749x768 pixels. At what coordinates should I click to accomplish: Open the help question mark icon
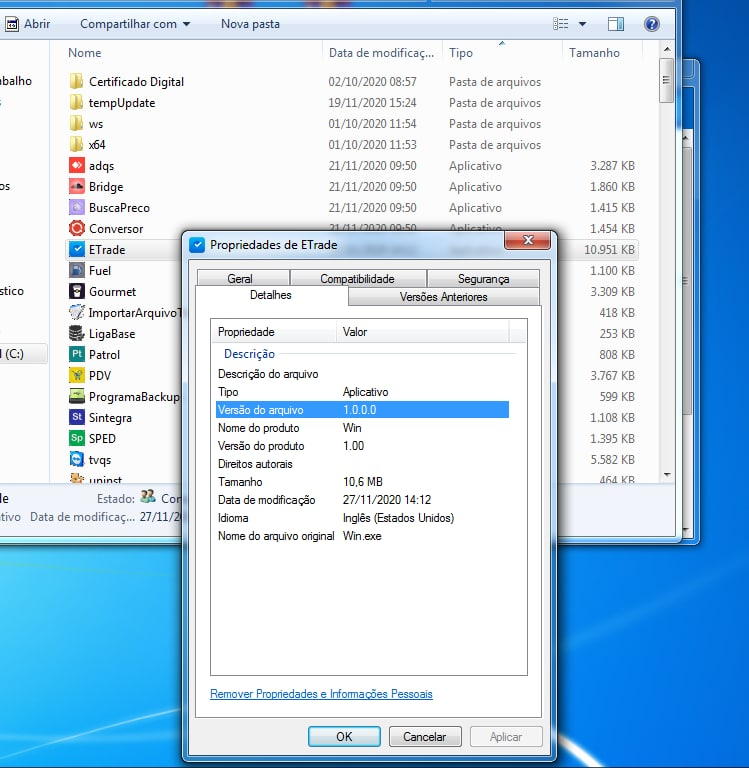pos(651,24)
